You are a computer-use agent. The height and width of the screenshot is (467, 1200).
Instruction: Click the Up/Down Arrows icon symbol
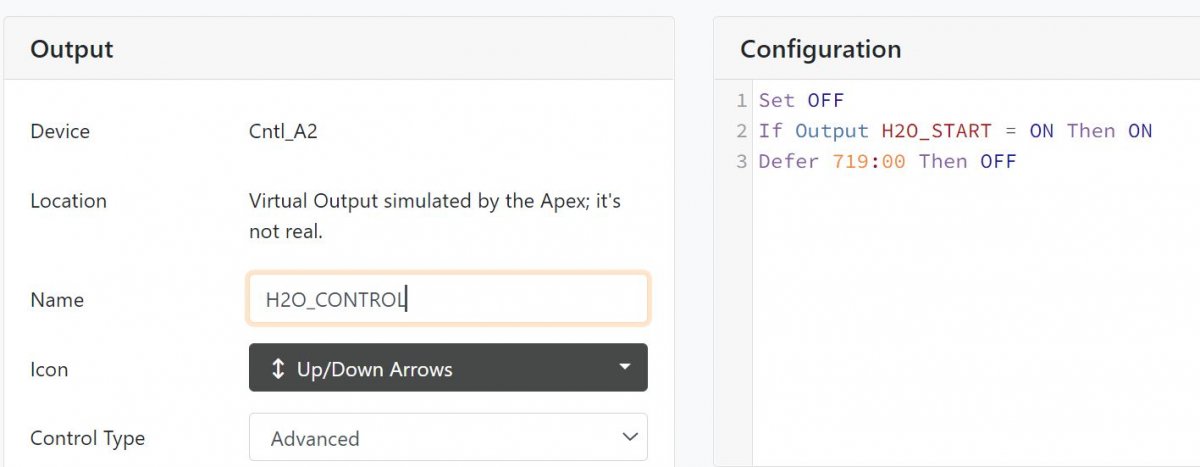coord(278,369)
